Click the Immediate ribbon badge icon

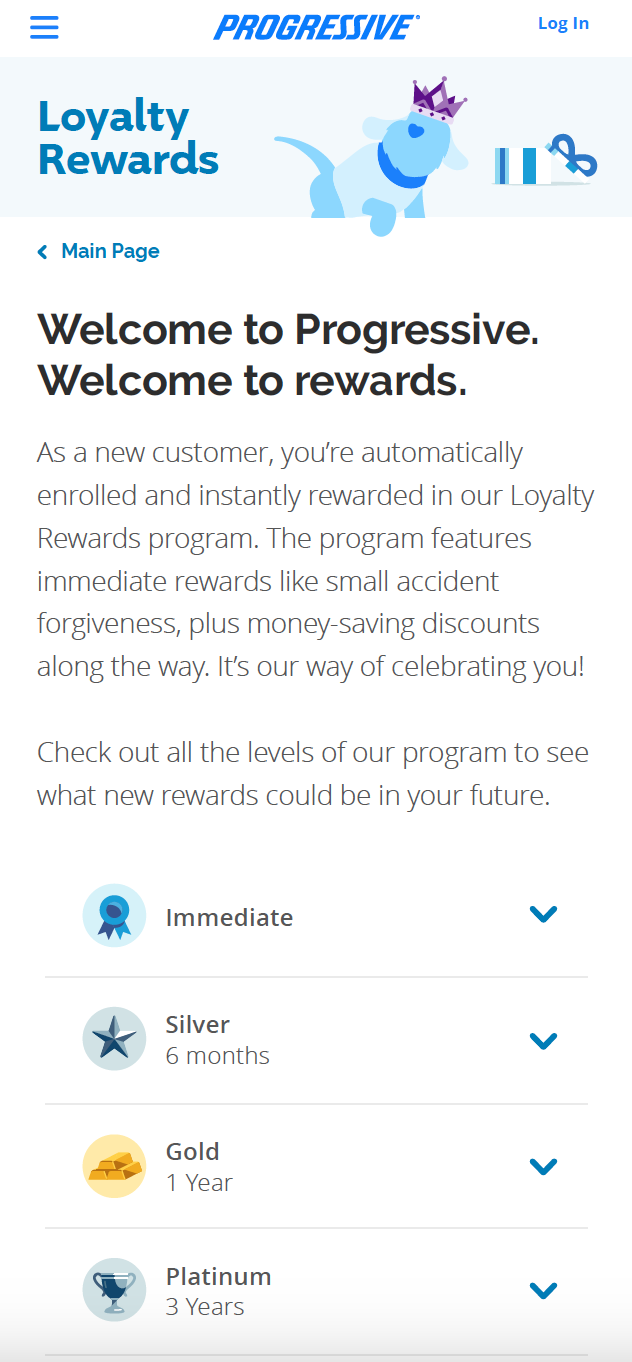[x=114, y=916]
